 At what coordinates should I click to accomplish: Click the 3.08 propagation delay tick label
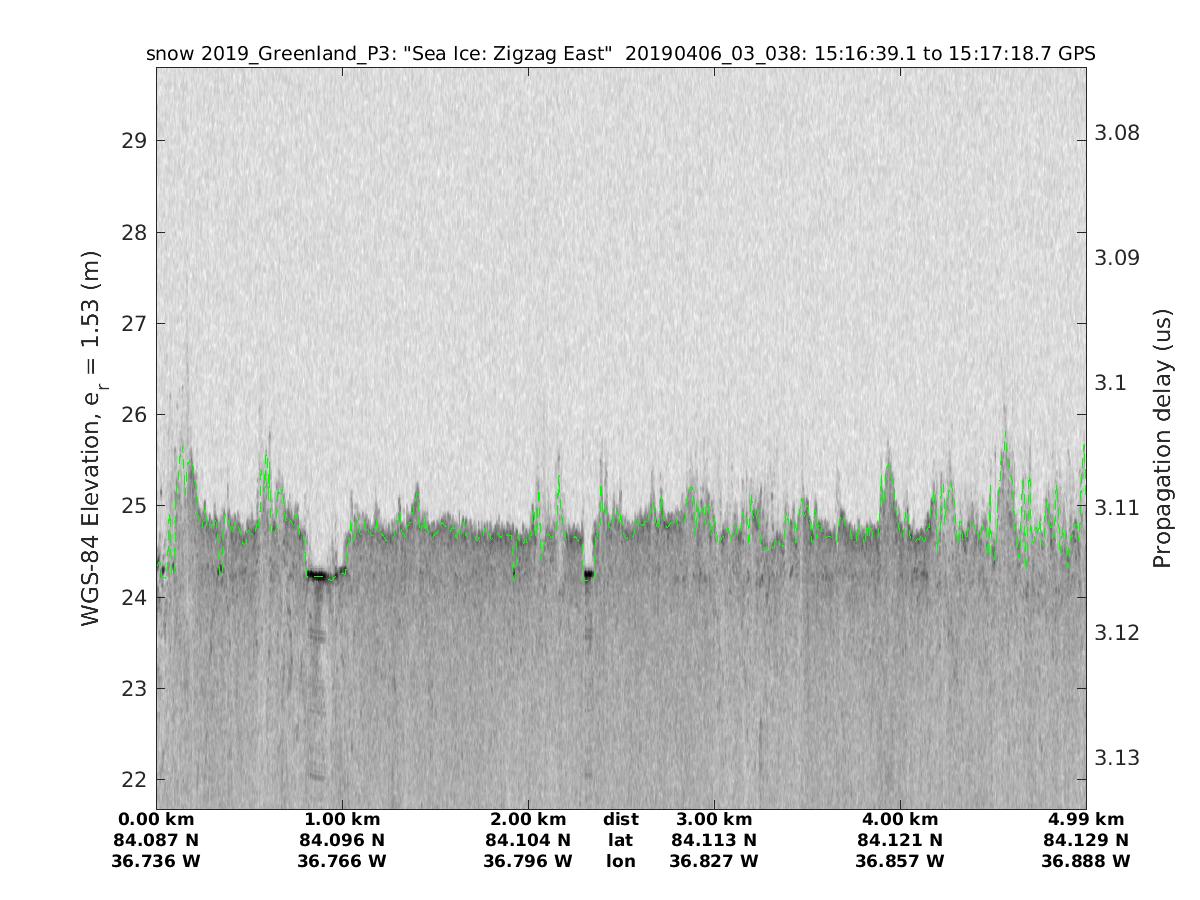1117,134
